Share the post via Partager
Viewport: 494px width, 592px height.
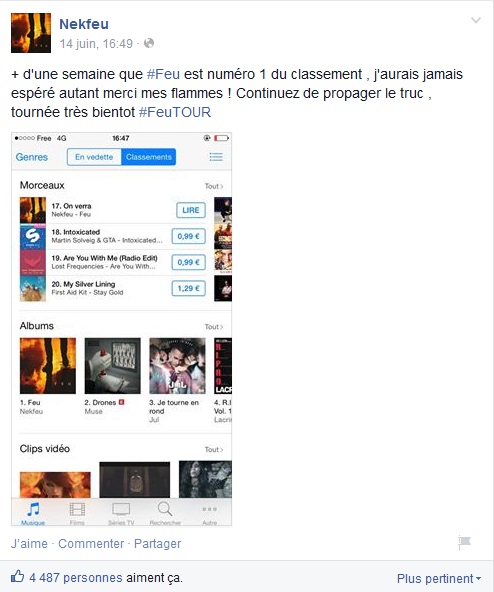157,544
